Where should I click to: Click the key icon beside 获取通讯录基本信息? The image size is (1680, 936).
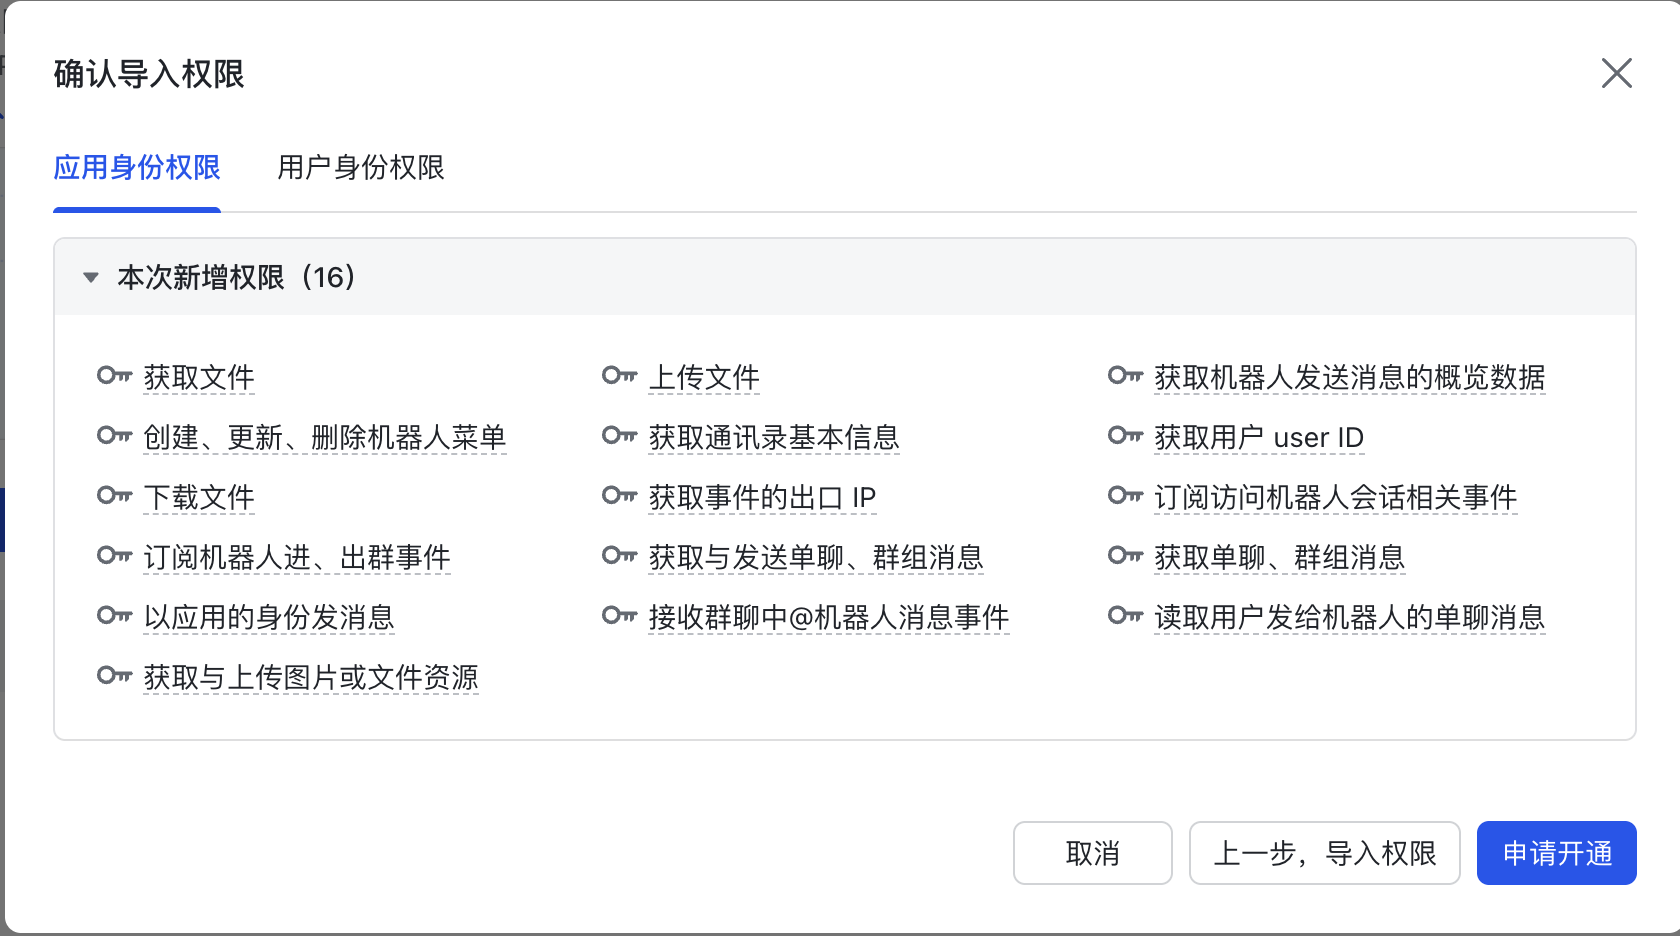619,436
